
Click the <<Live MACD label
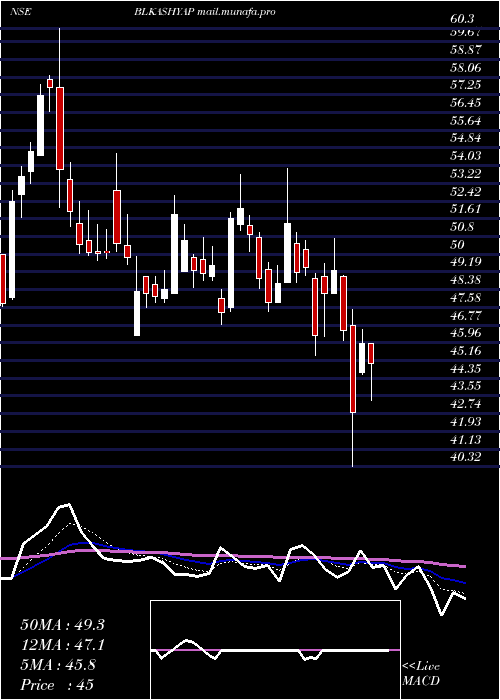point(421,674)
